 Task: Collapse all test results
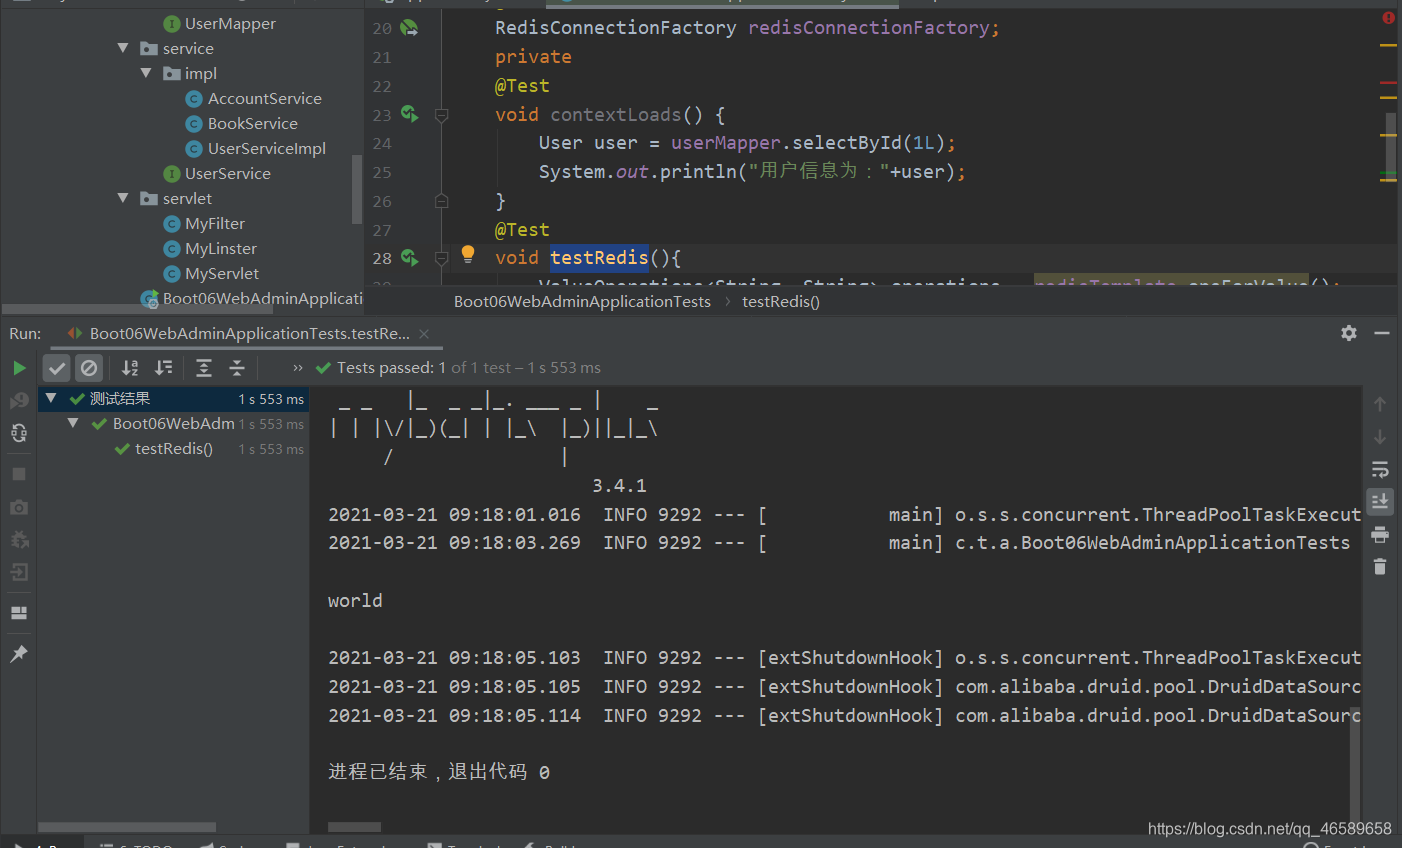pyautogui.click(x=237, y=368)
